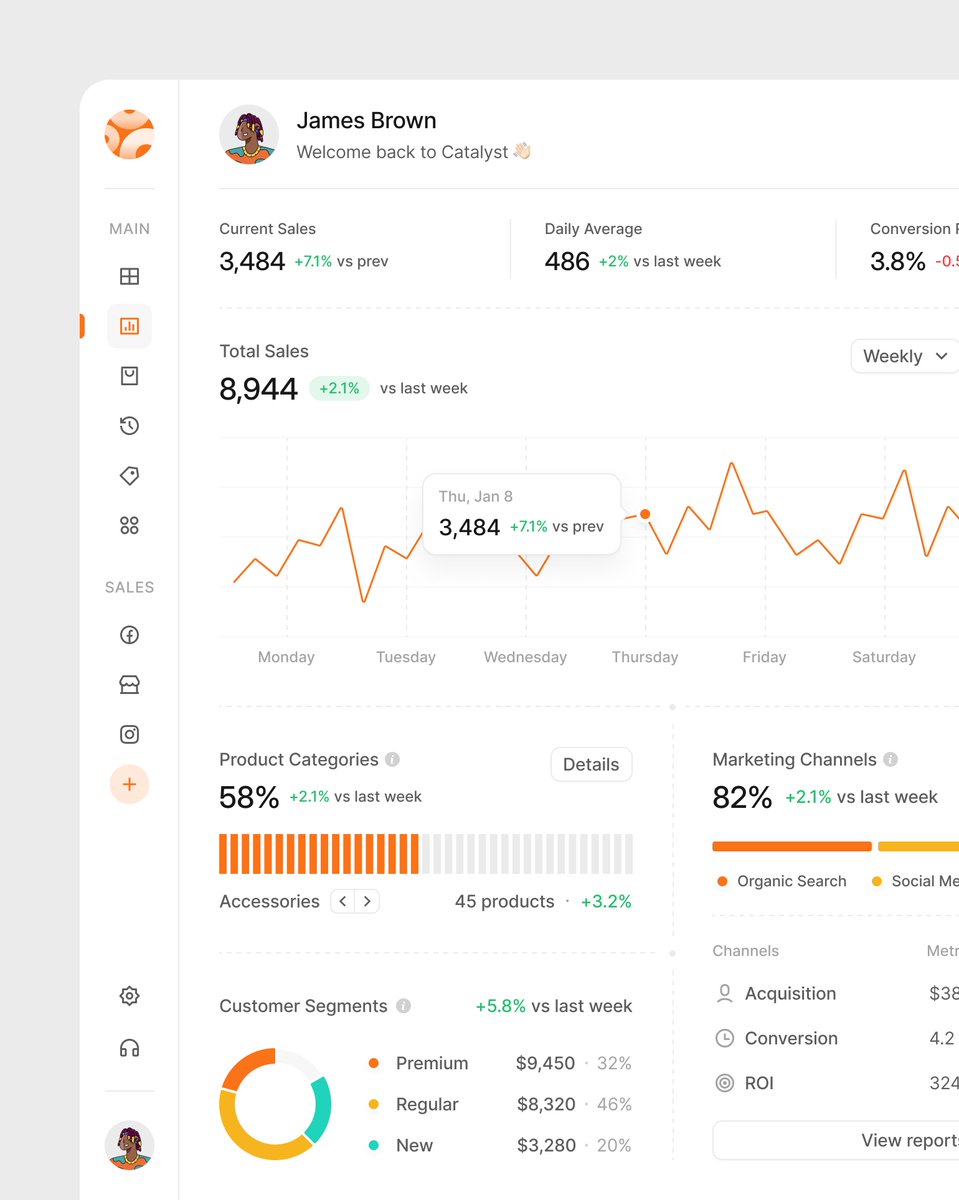
Task: Click the Conversion clock icon
Action: pos(725,1039)
